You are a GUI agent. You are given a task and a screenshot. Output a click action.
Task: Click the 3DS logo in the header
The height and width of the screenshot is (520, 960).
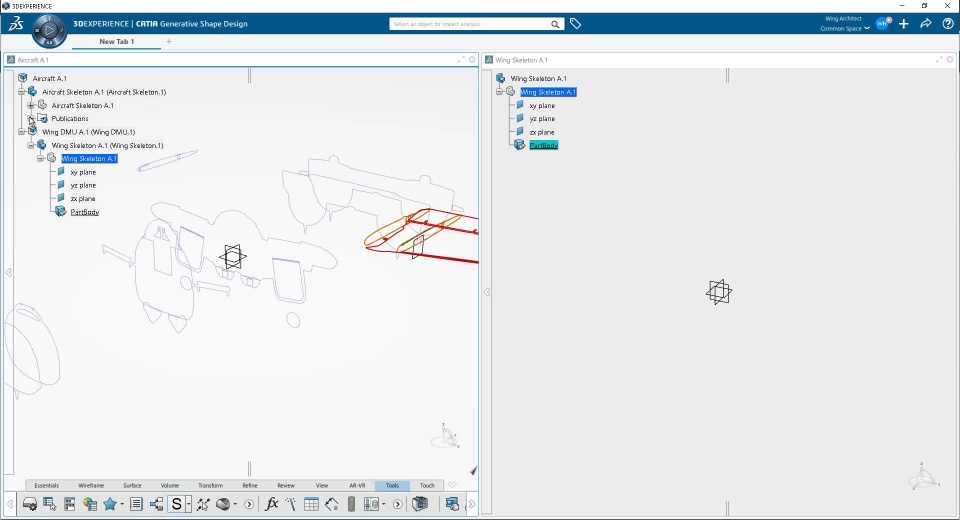coord(16,24)
